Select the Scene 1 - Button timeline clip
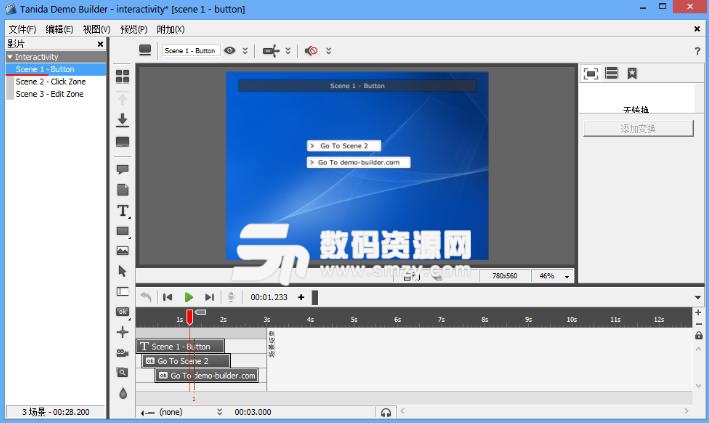The height and width of the screenshot is (423, 709). 180,347
